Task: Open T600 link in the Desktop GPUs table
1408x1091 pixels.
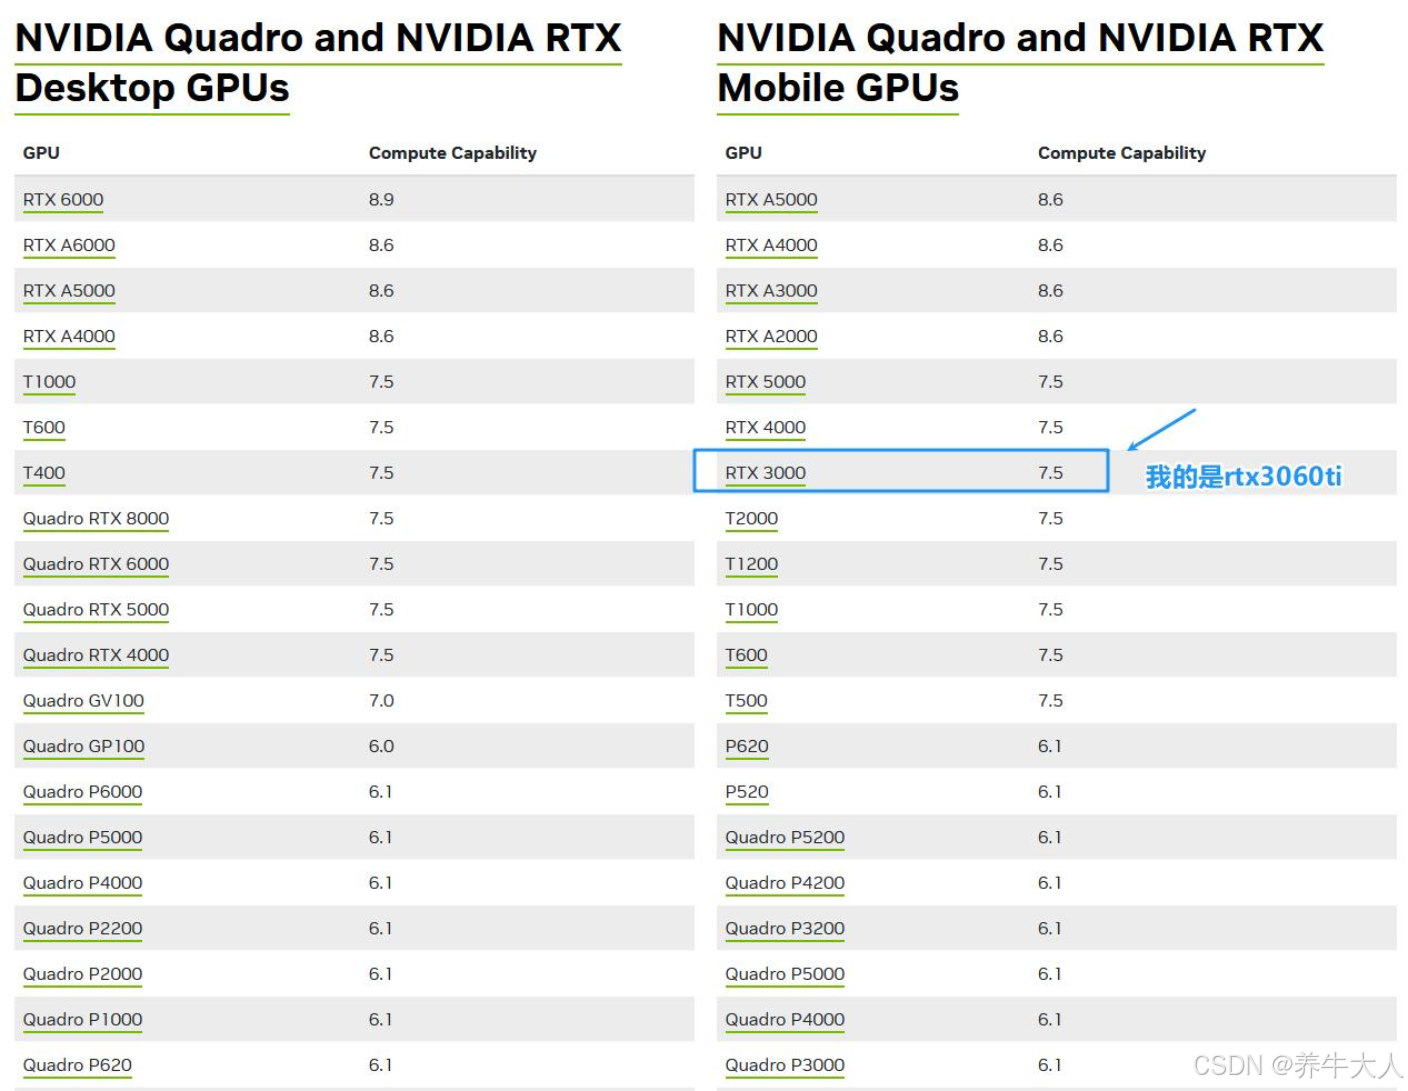Action: coord(44,427)
